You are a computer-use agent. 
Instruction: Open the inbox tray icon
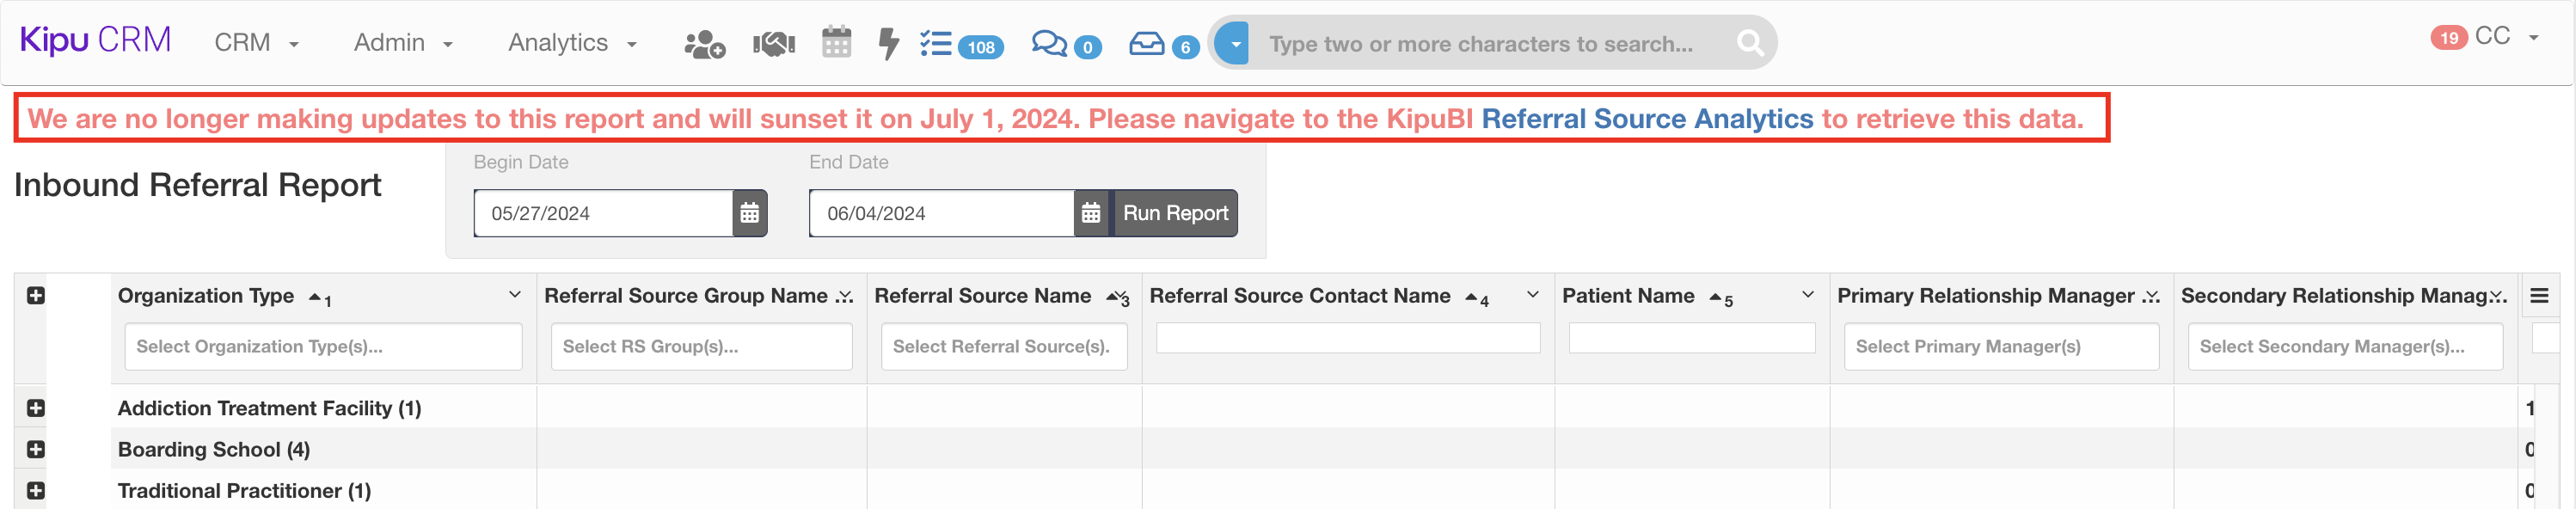tap(1146, 44)
